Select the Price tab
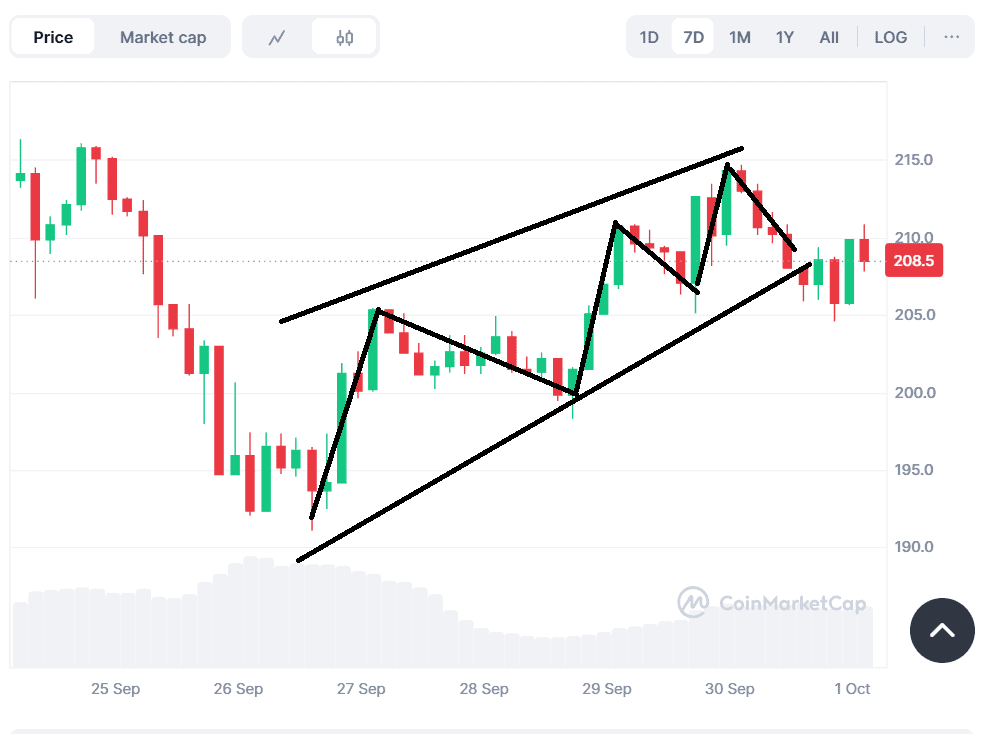 click(53, 38)
